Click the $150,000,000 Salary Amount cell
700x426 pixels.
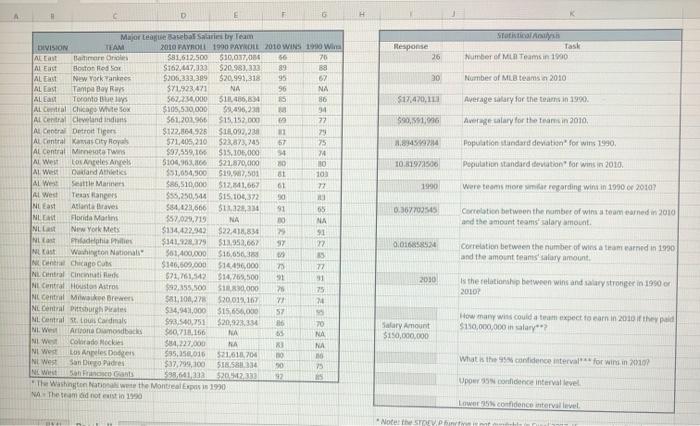(406, 336)
